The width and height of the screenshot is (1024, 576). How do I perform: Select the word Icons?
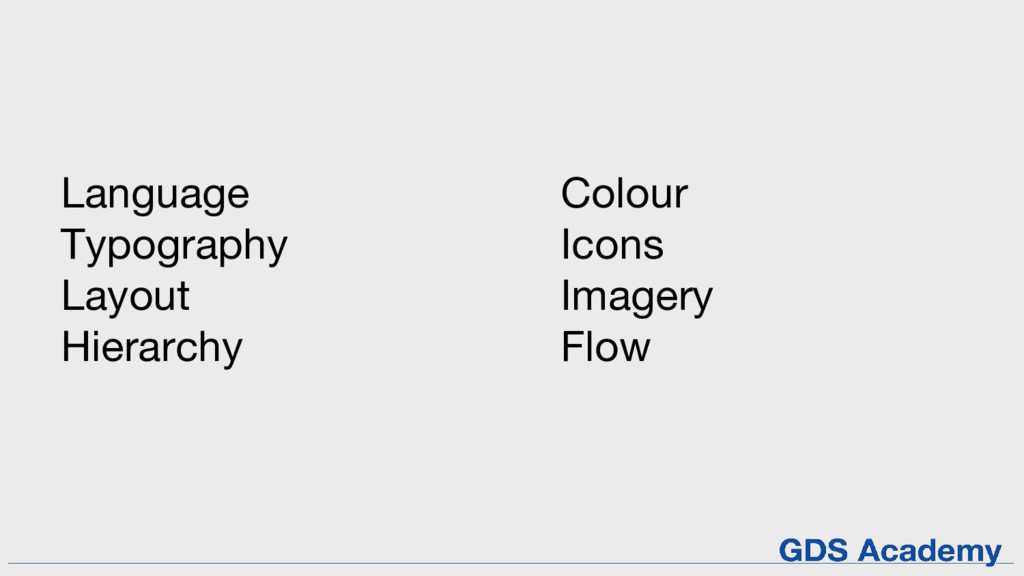tap(613, 244)
